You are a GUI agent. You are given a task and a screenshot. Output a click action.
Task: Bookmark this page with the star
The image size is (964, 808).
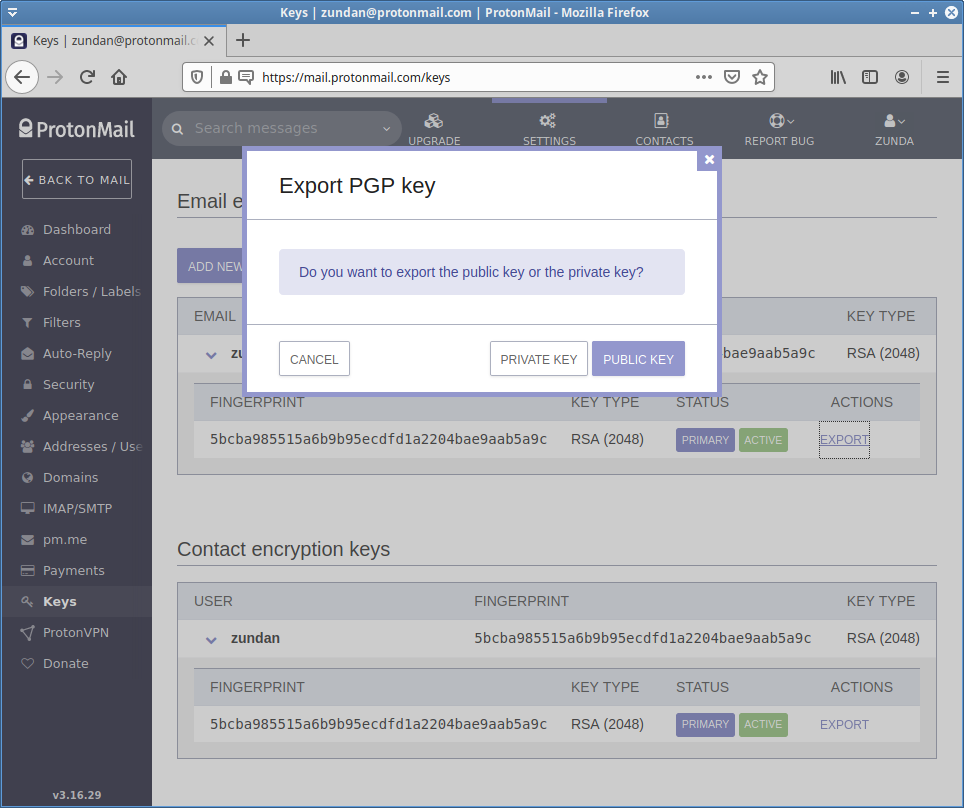[760, 77]
